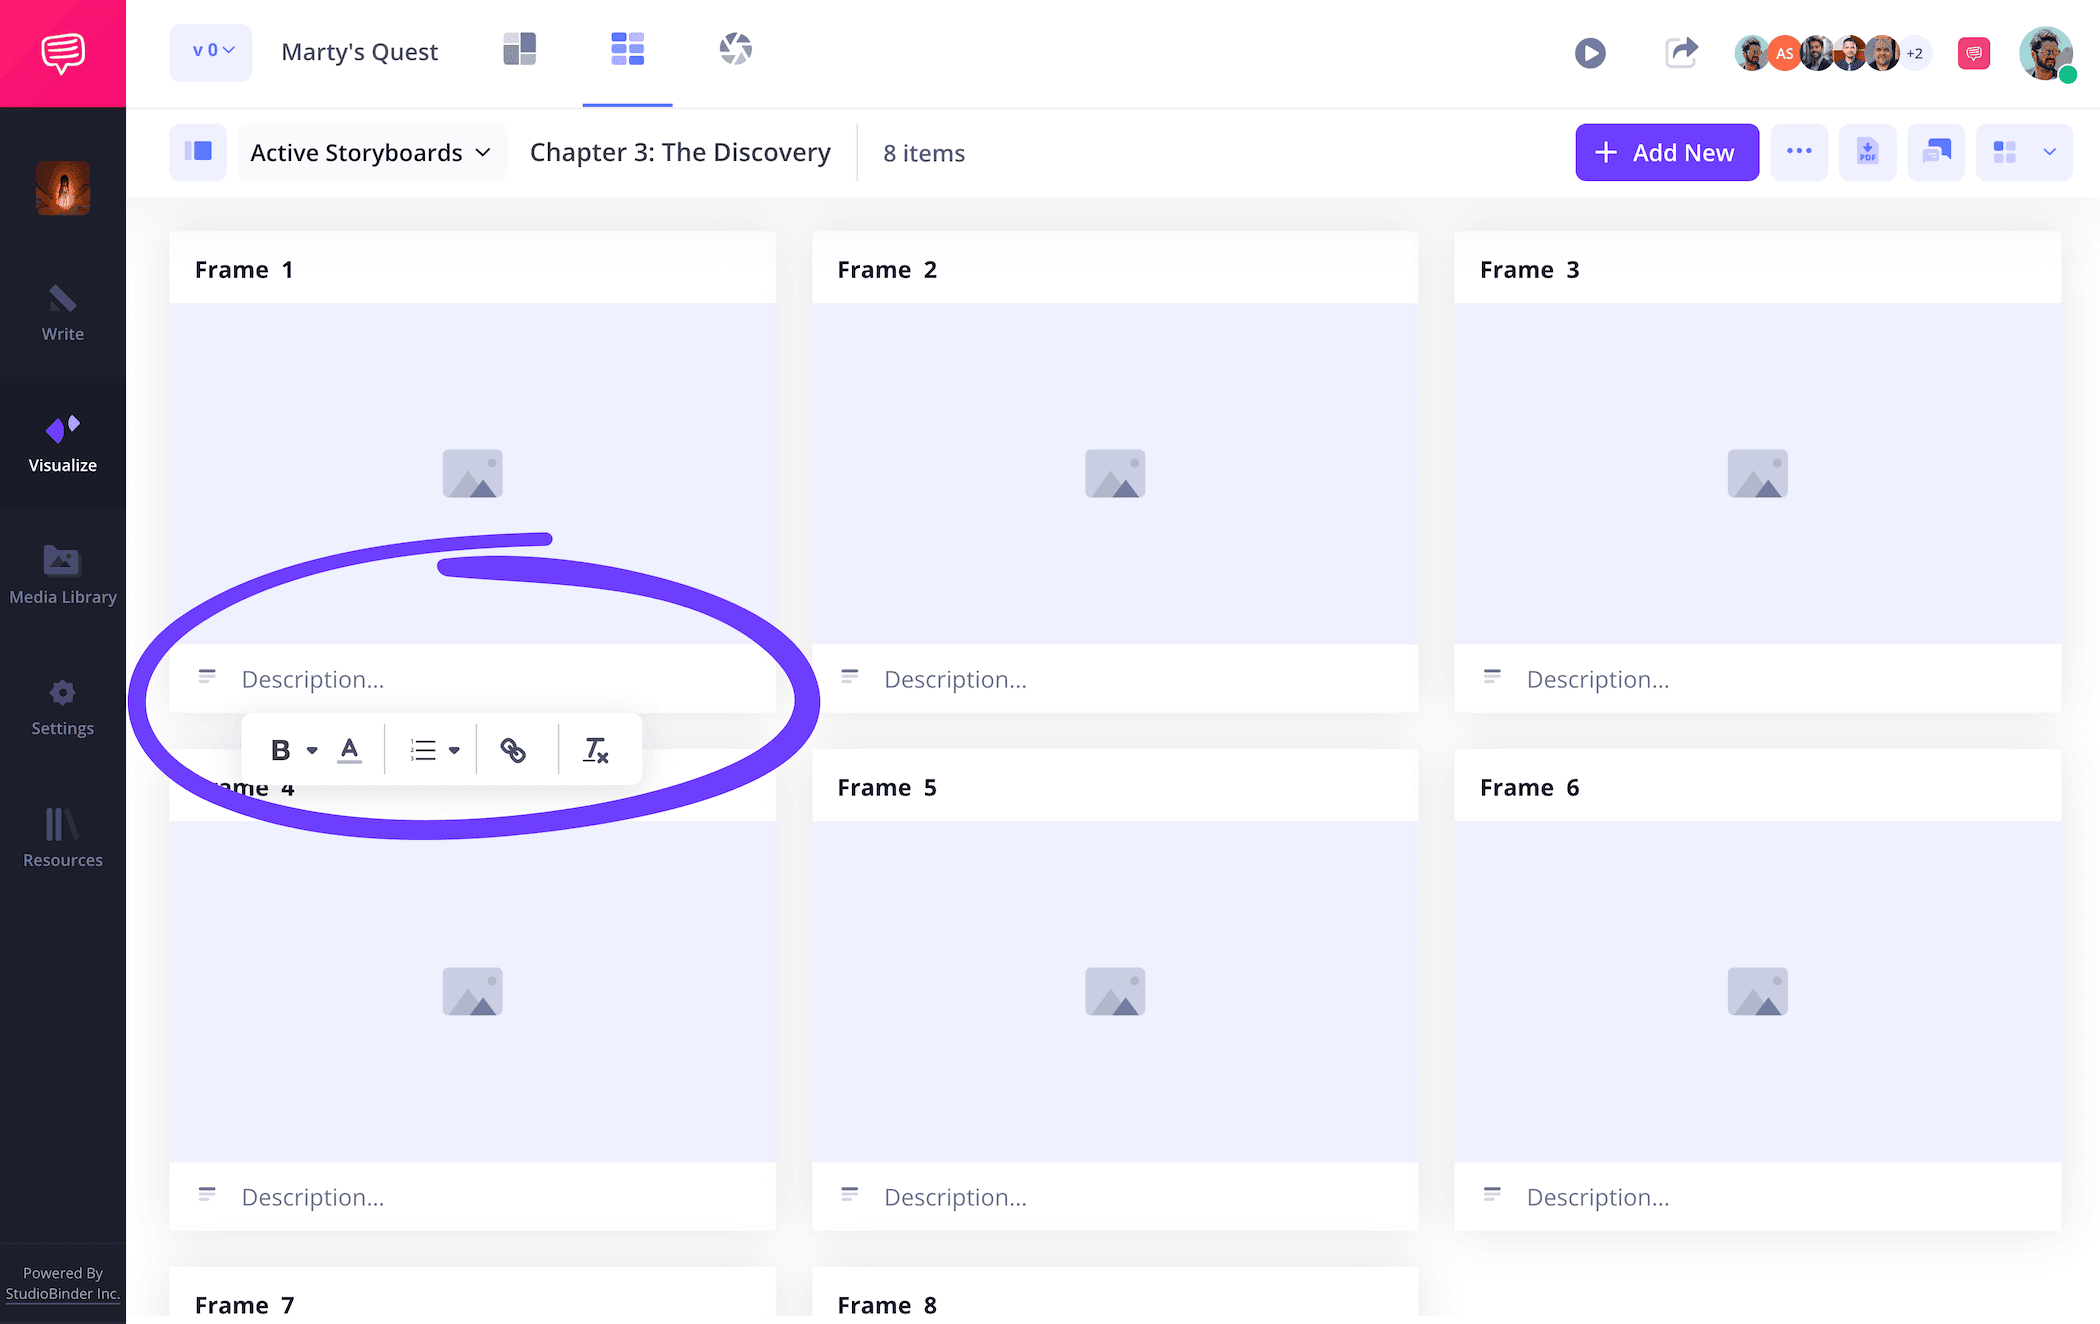Open Resources from the sidebar
Screen dimensions: 2100x1324
point(62,838)
